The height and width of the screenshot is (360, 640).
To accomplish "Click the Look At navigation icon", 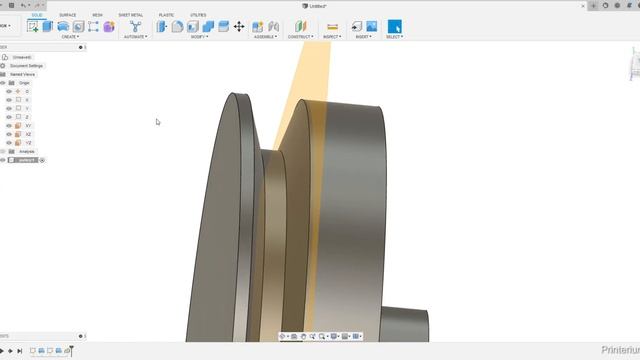I will (x=294, y=336).
